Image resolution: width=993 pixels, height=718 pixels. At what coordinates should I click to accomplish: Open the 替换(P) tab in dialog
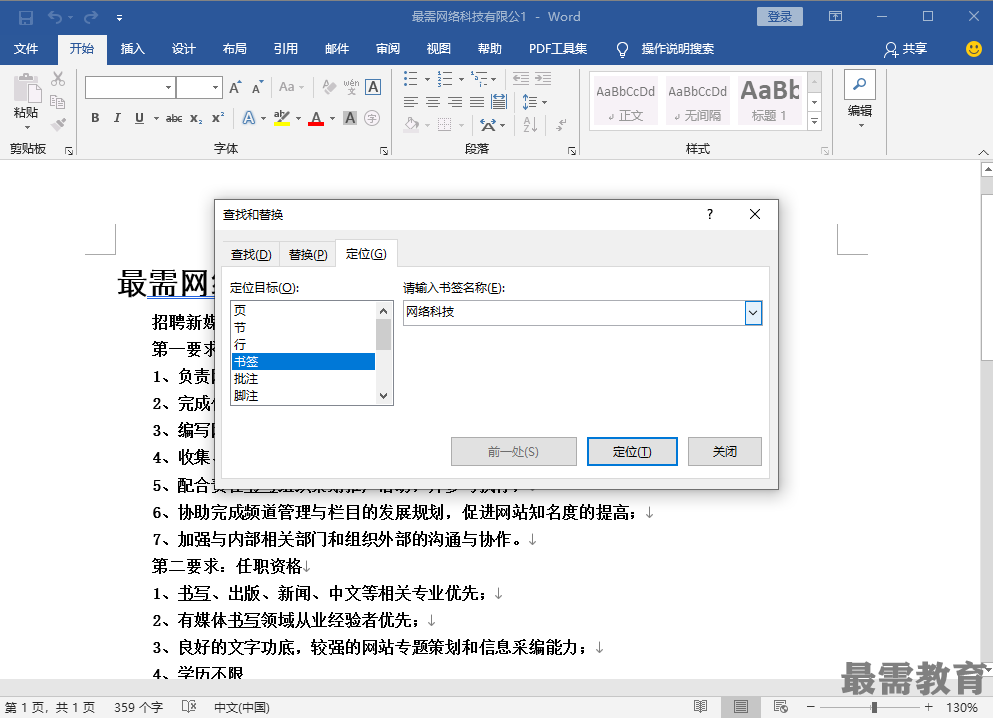[x=308, y=255]
